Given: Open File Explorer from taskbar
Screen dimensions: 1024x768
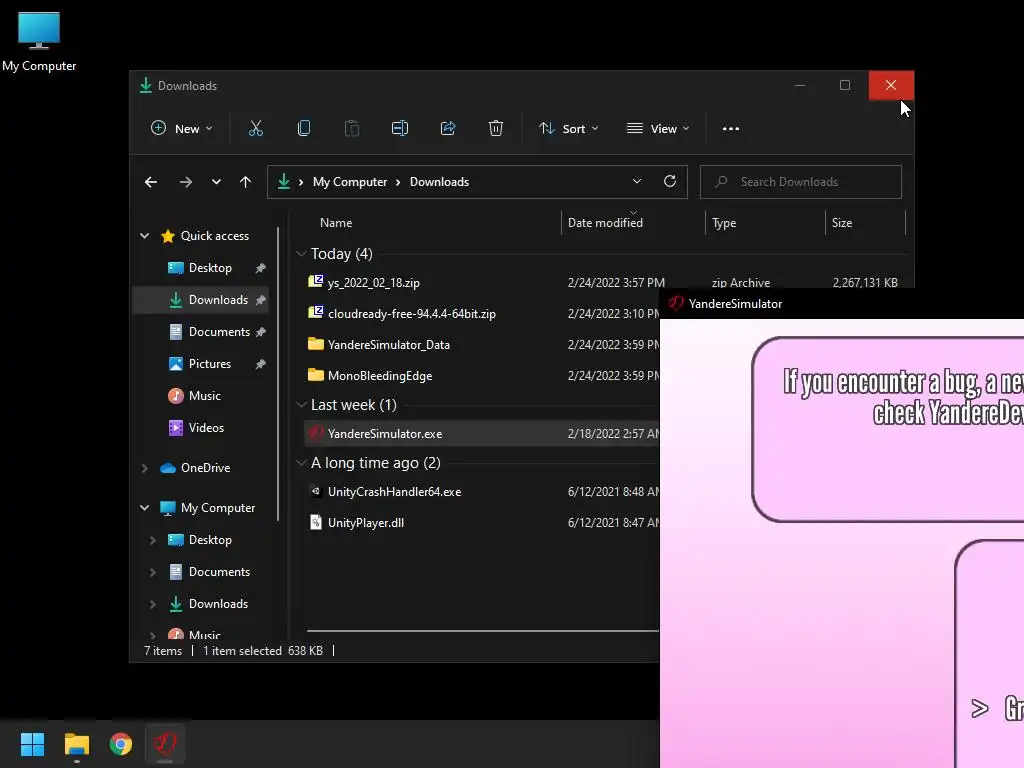Looking at the screenshot, I should click(76, 744).
